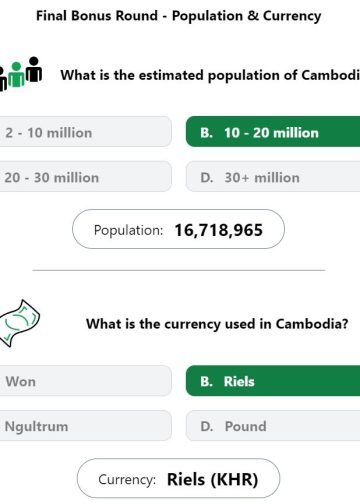Click the green person figure icon
The image size is (360, 504).
point(16,75)
